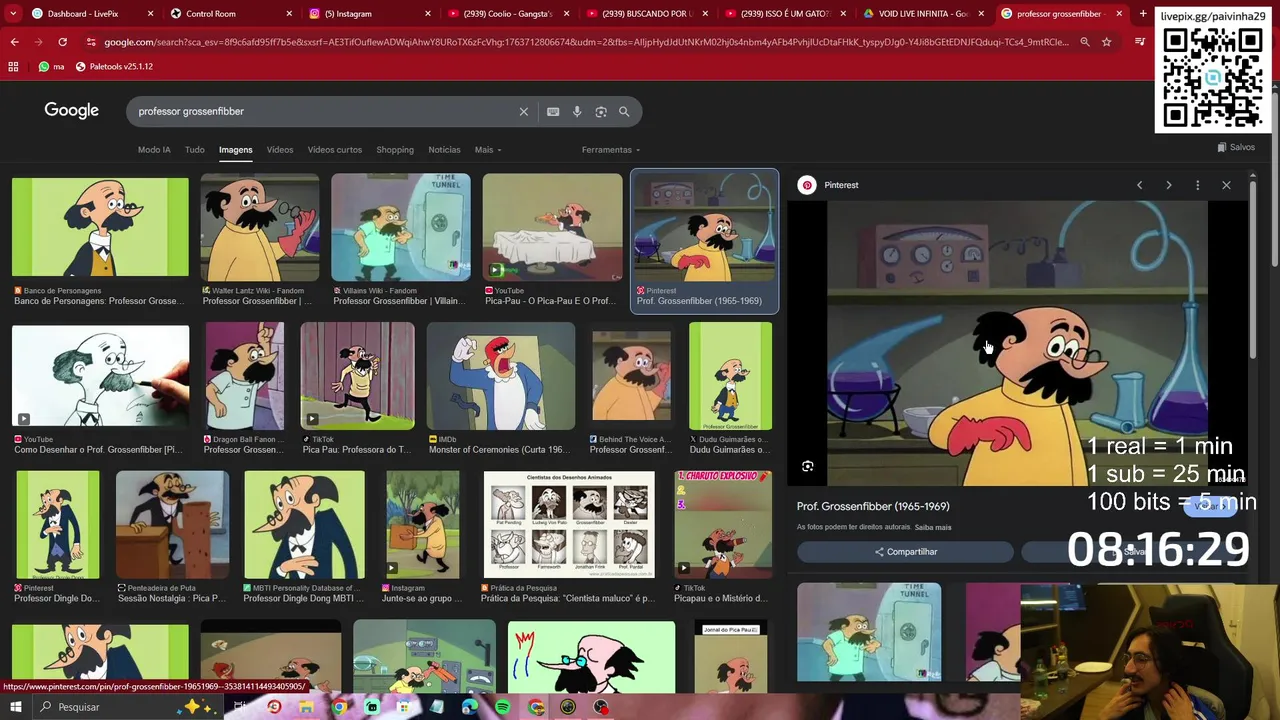Open the Salvos saved items link
The image size is (1280, 720).
[x=1236, y=147]
